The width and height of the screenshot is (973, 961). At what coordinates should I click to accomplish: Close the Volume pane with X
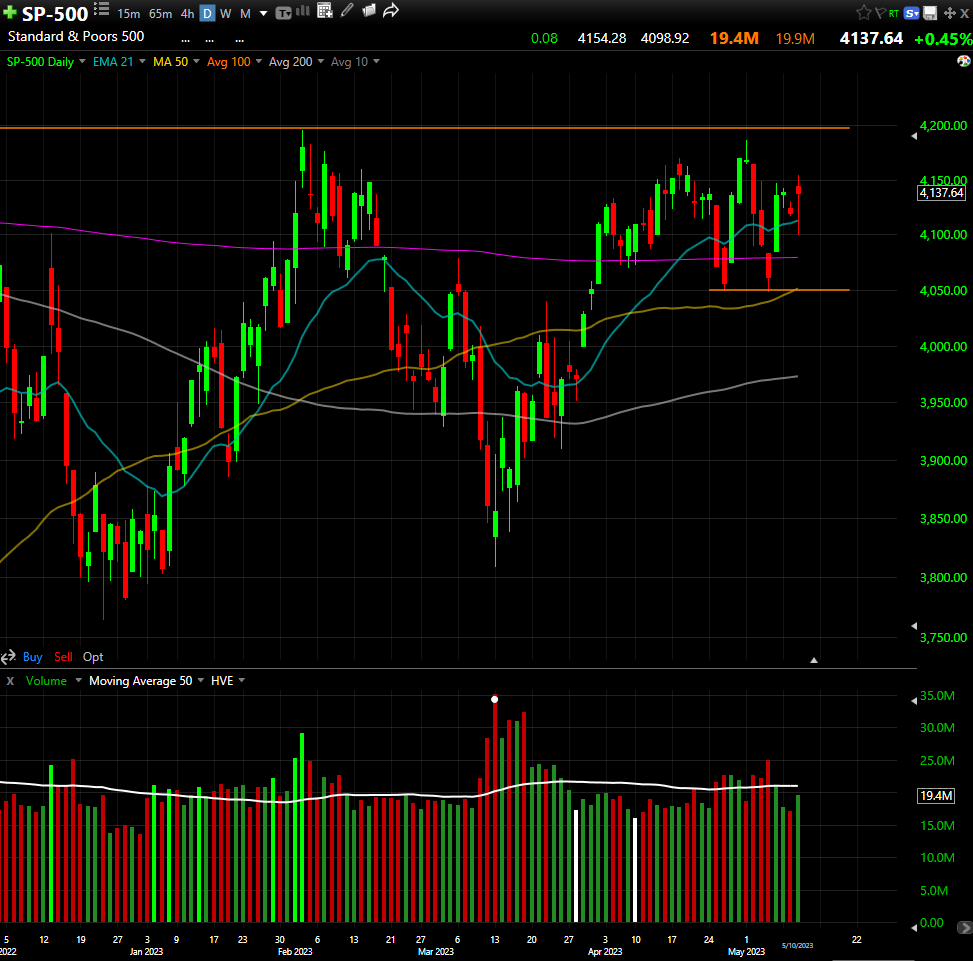click(x=10, y=681)
